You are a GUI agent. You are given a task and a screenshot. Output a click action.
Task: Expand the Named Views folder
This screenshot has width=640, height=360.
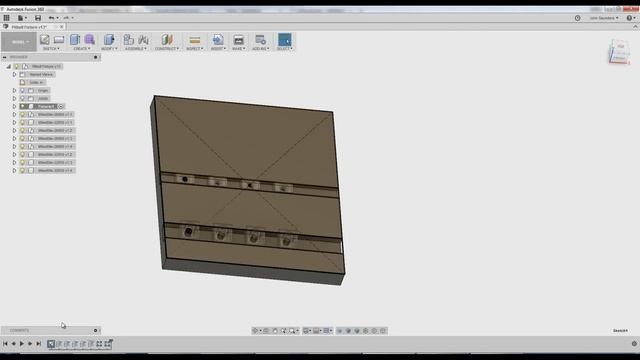14,74
